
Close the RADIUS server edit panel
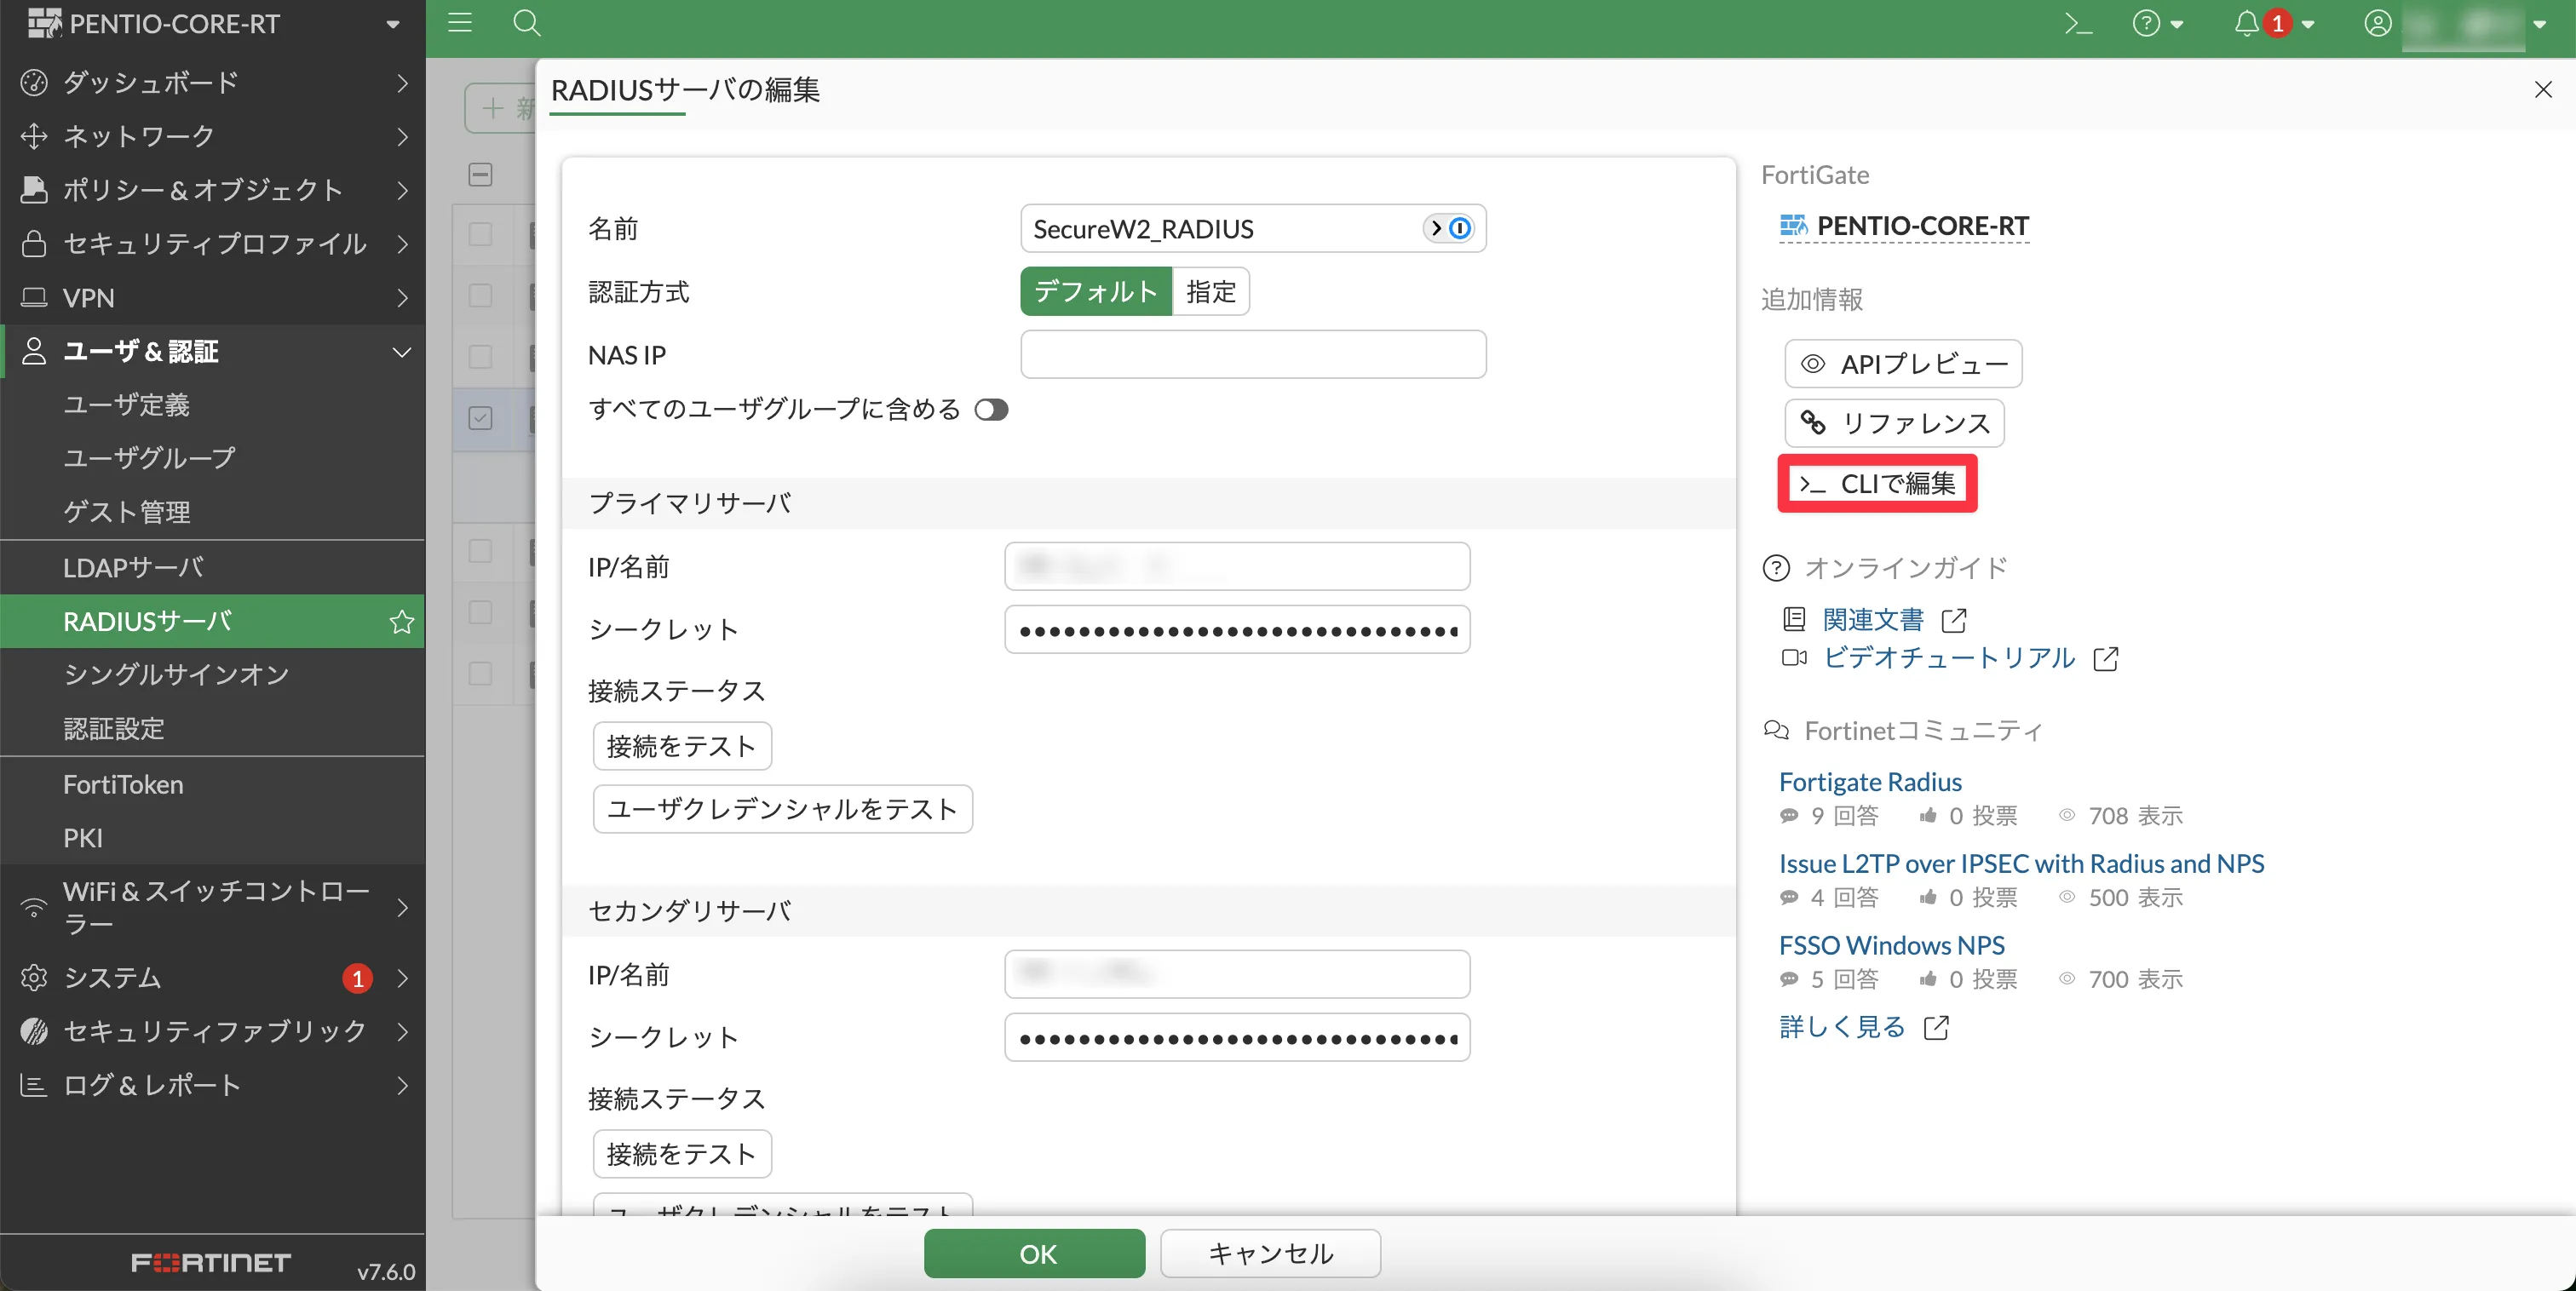(2543, 90)
